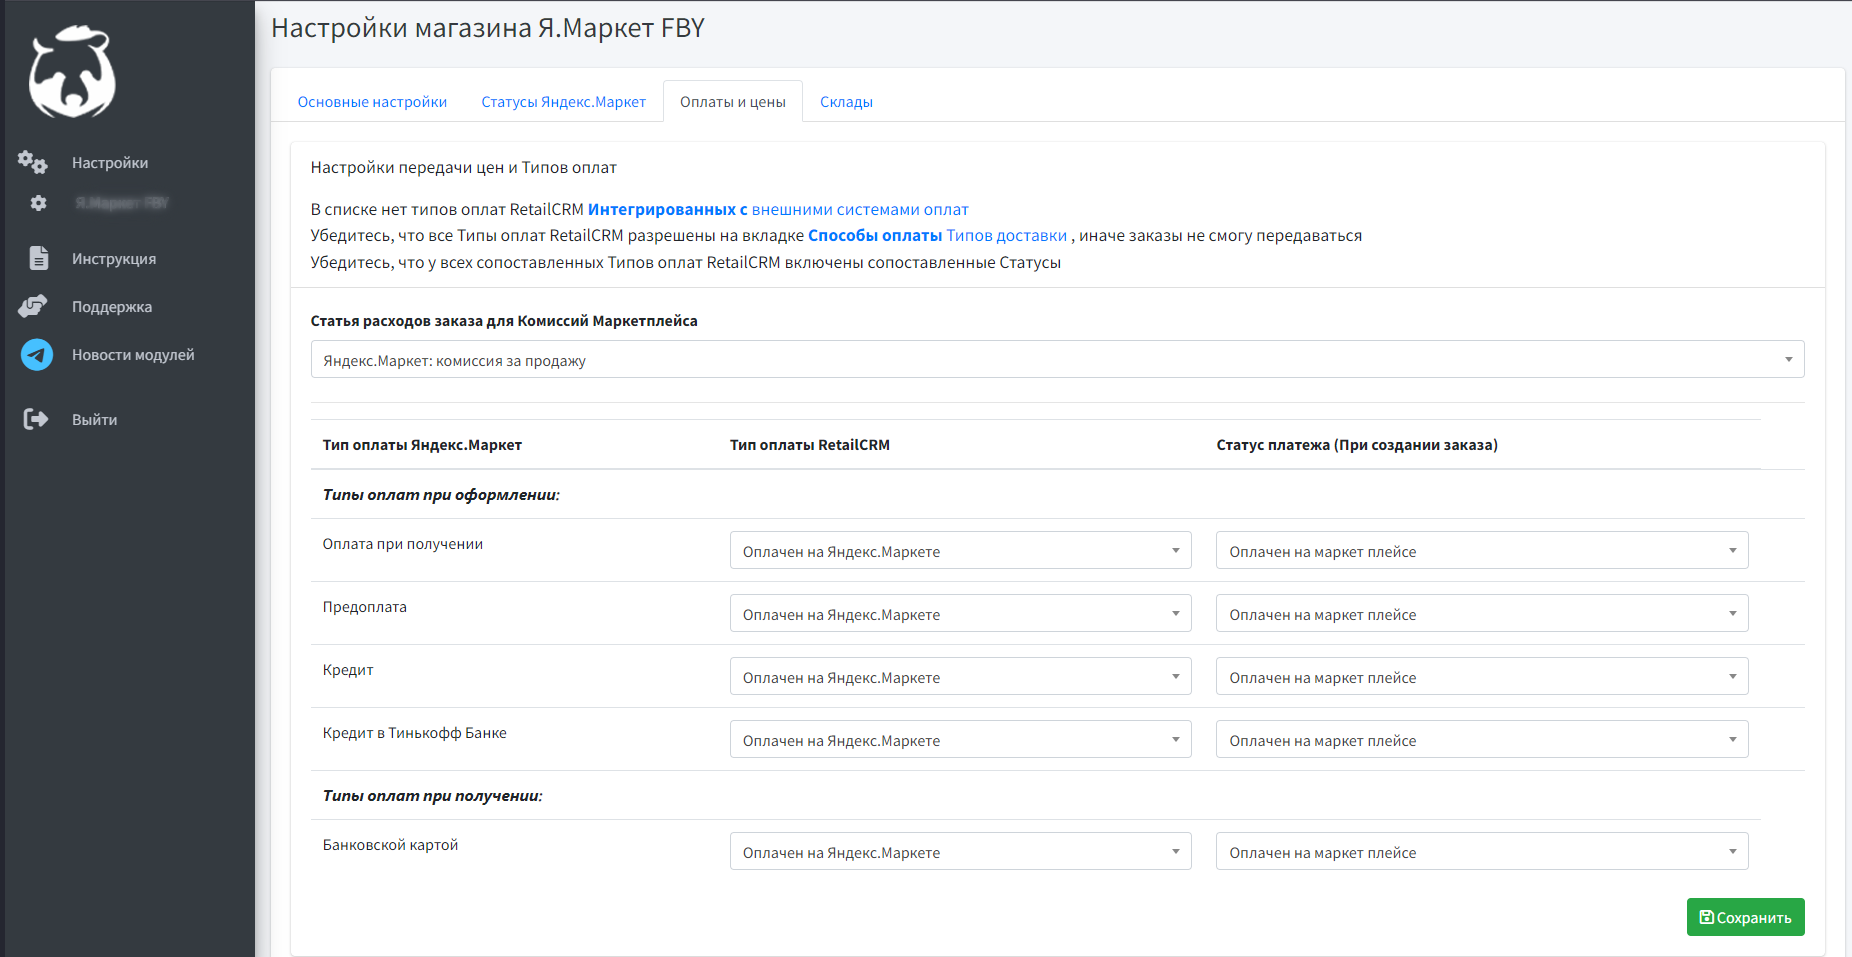Open RetailCRM payment type dropdown for Кредит в Тинькофф Банке
Screen dimensions: 1852x957
coord(960,739)
